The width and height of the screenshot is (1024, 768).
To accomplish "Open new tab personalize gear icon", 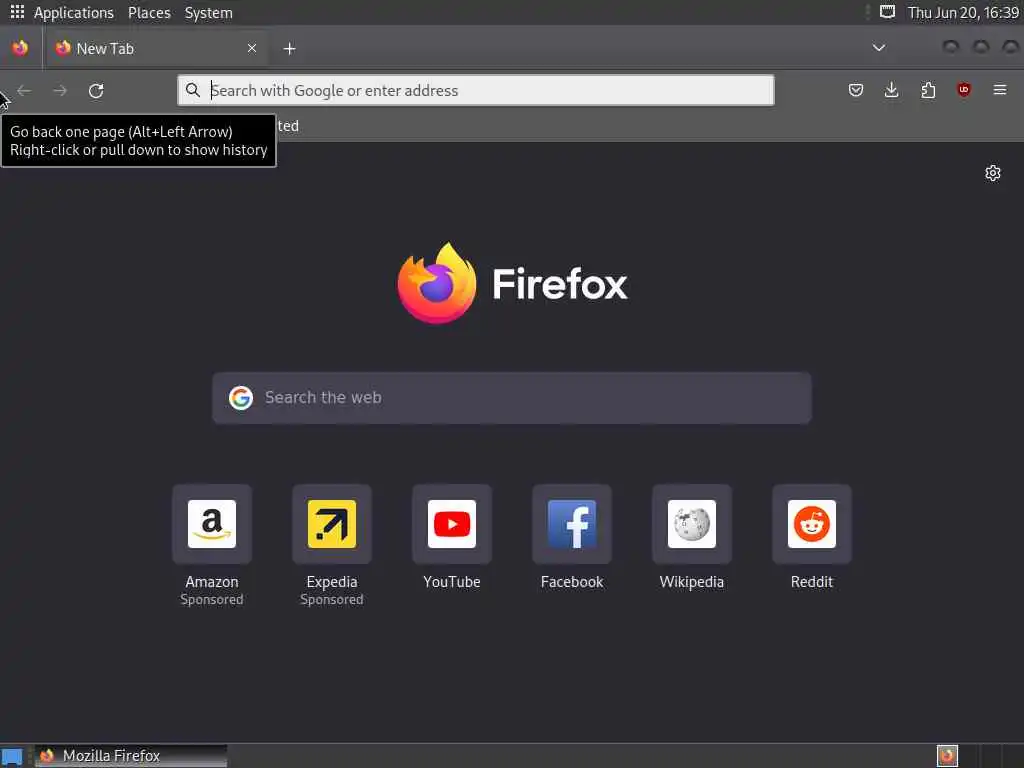I will pos(993,173).
